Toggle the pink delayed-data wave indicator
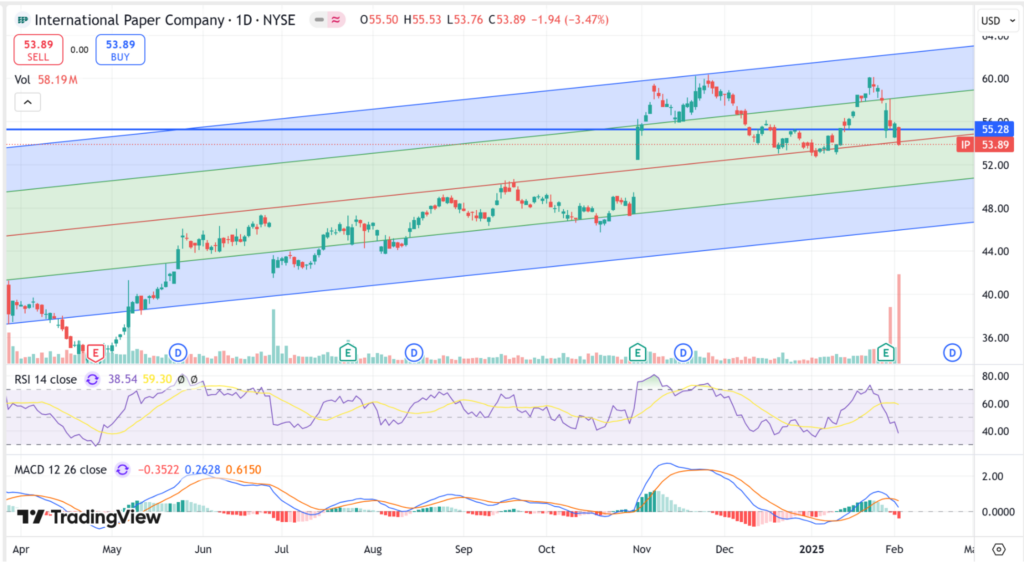Viewport: 1024px width, 562px height. pos(336,20)
